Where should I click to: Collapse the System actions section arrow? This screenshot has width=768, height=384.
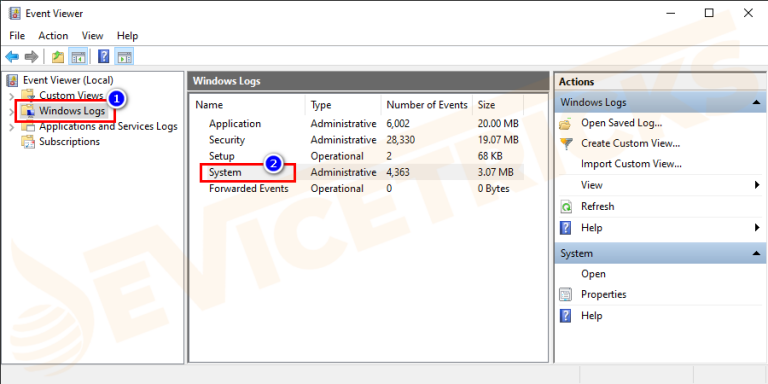(x=756, y=254)
